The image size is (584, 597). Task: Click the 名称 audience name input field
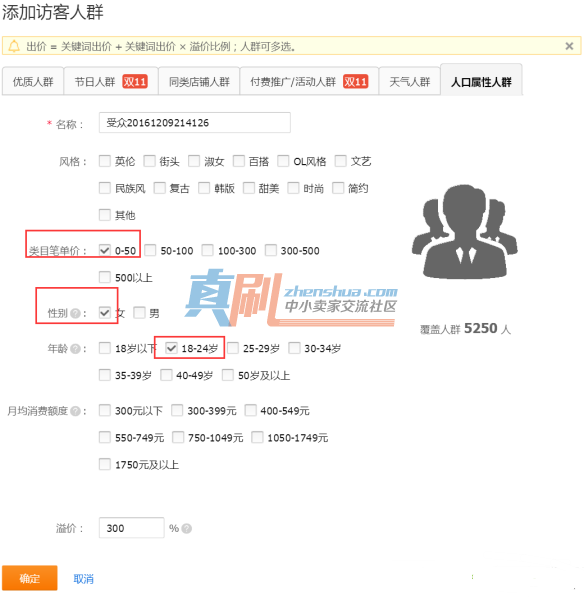(195, 123)
